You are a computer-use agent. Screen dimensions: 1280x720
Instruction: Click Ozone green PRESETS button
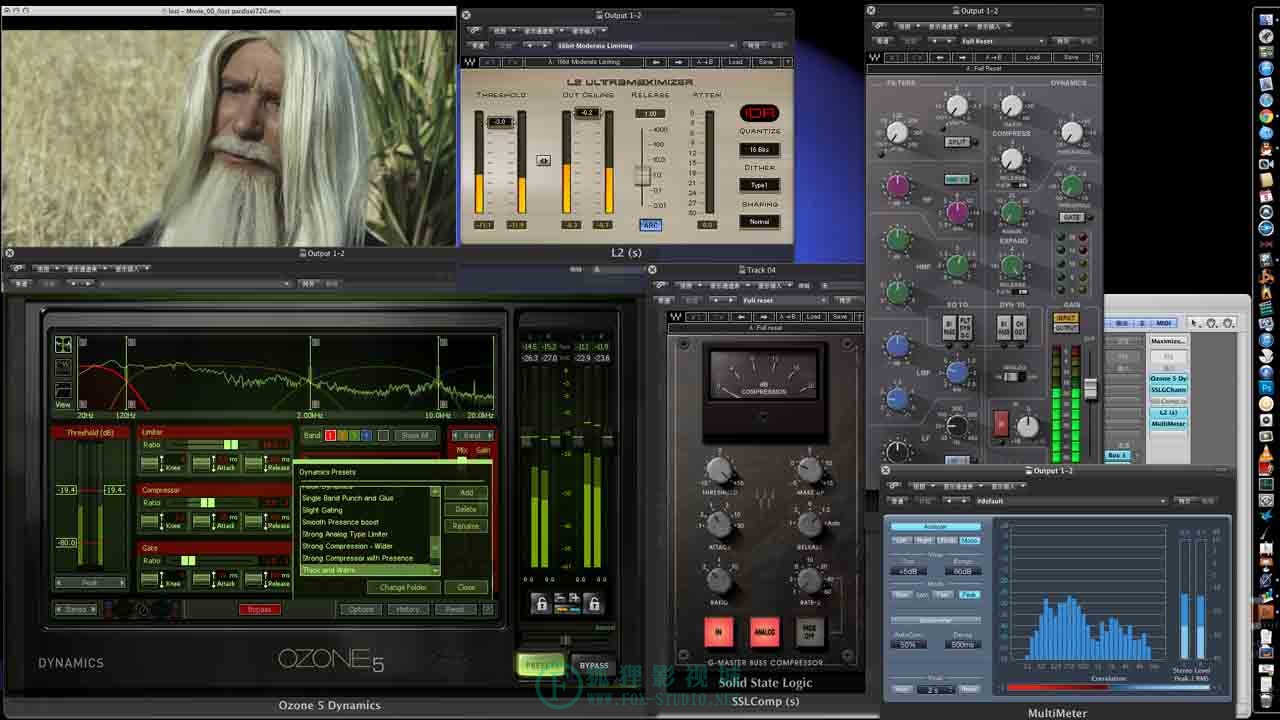point(541,665)
